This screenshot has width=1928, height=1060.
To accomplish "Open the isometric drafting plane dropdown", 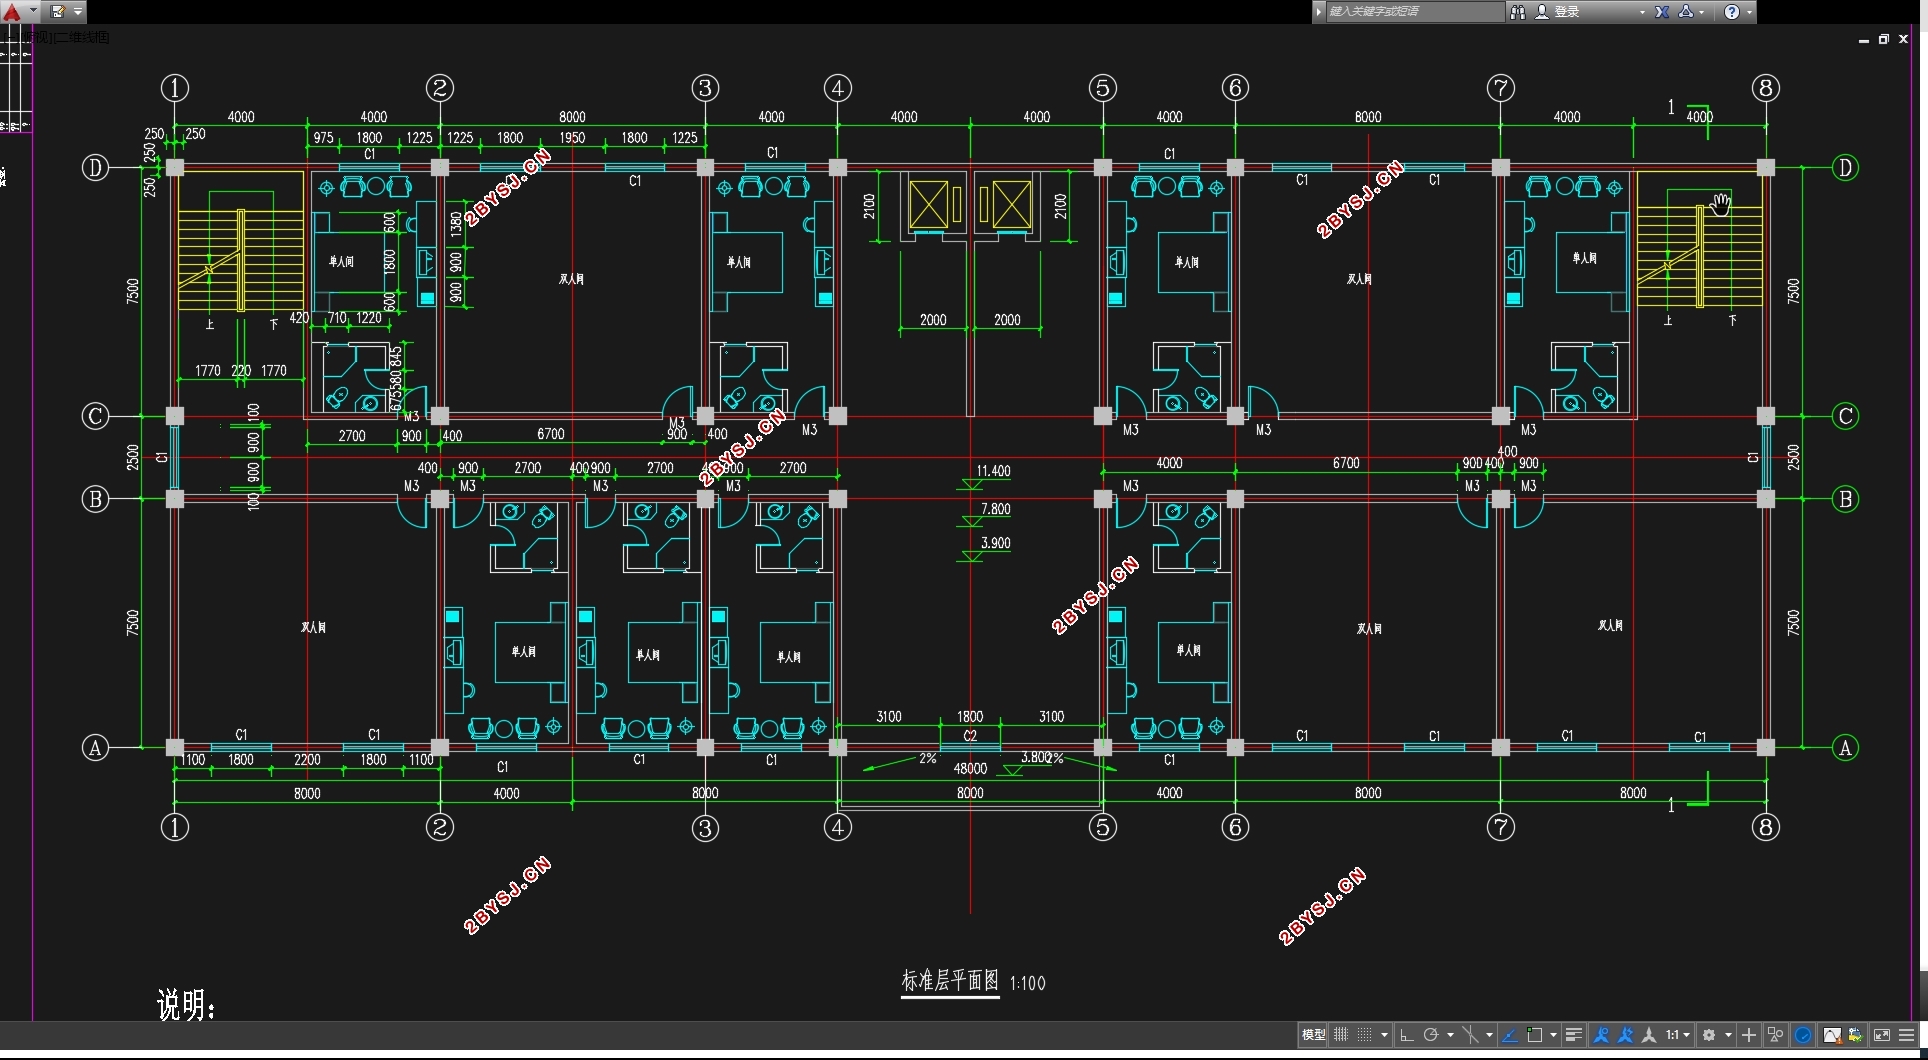I will [x=1489, y=1035].
